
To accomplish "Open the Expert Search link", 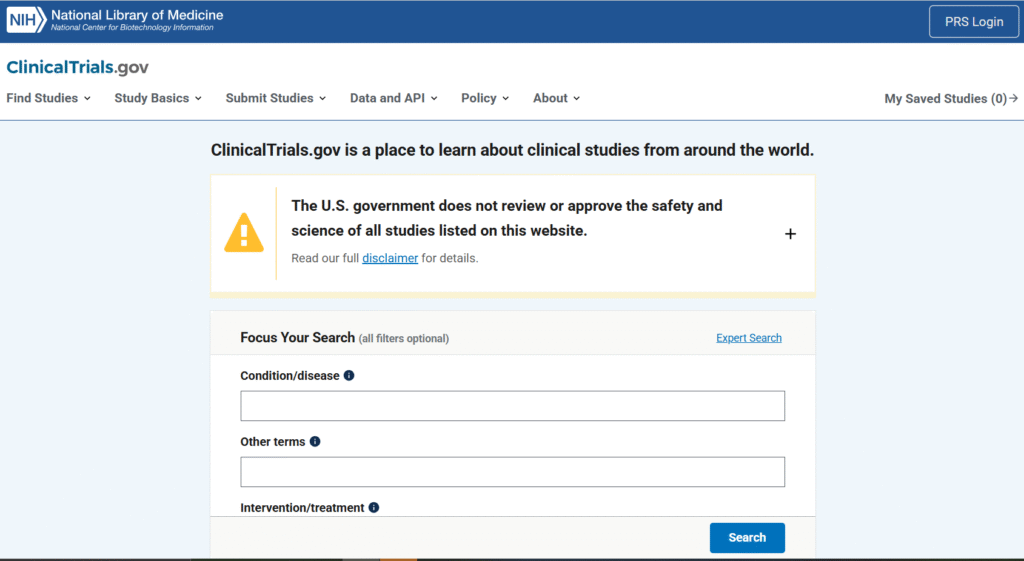I will pyautogui.click(x=749, y=338).
